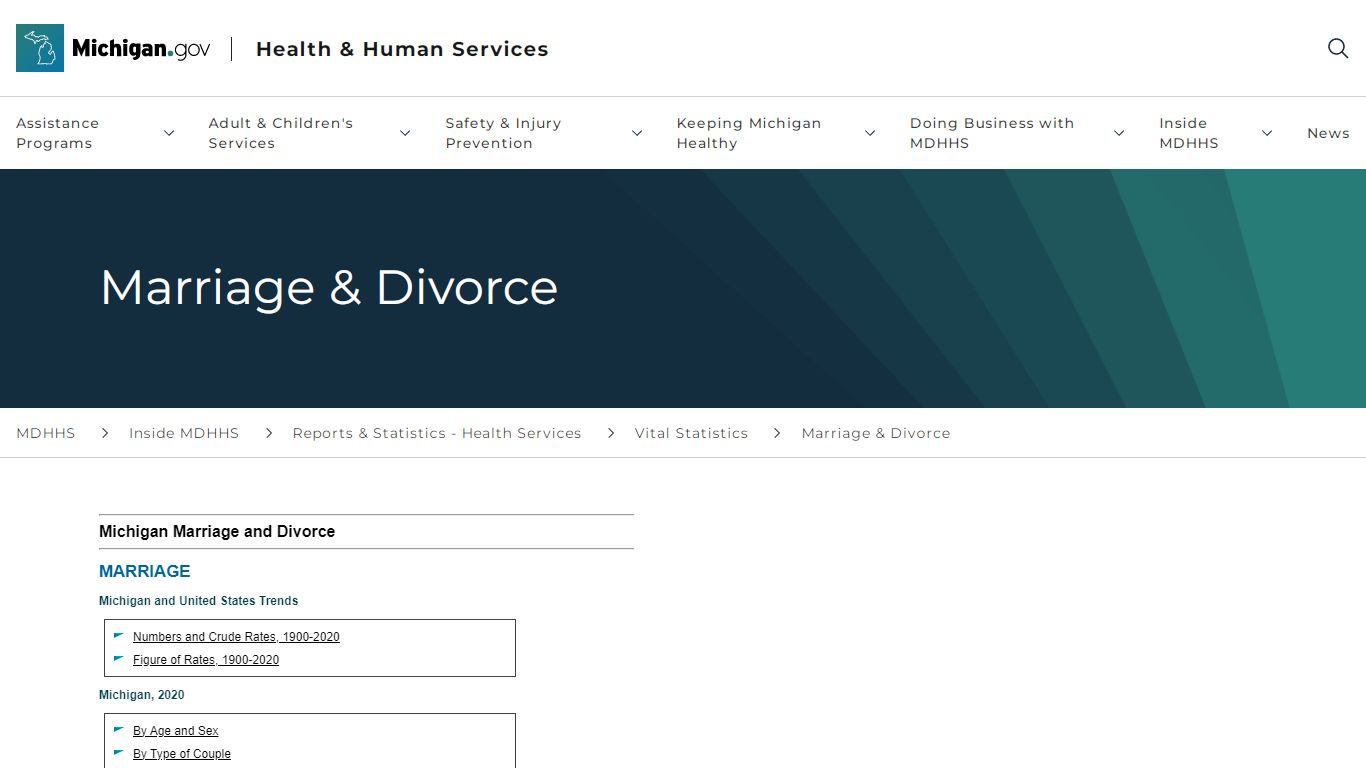Click the flag bullet beside By Age and Sex
This screenshot has width=1366, height=768.
tap(119, 729)
